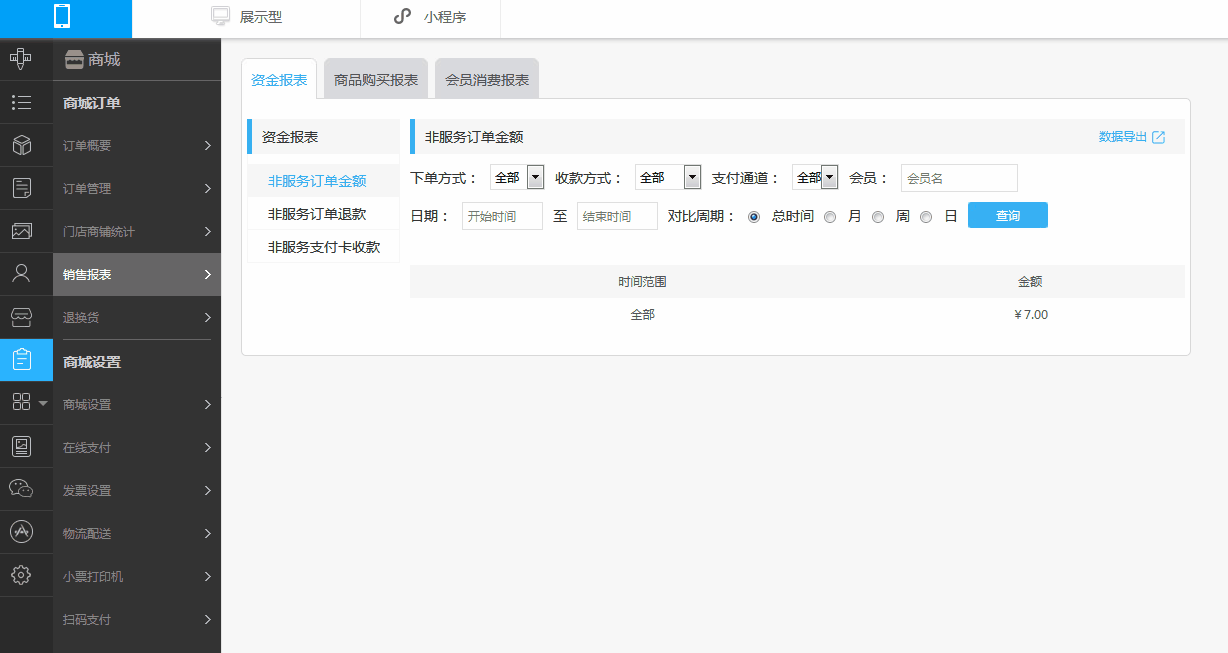
Task: Click the list icon in left rail
Action: (x=21, y=102)
